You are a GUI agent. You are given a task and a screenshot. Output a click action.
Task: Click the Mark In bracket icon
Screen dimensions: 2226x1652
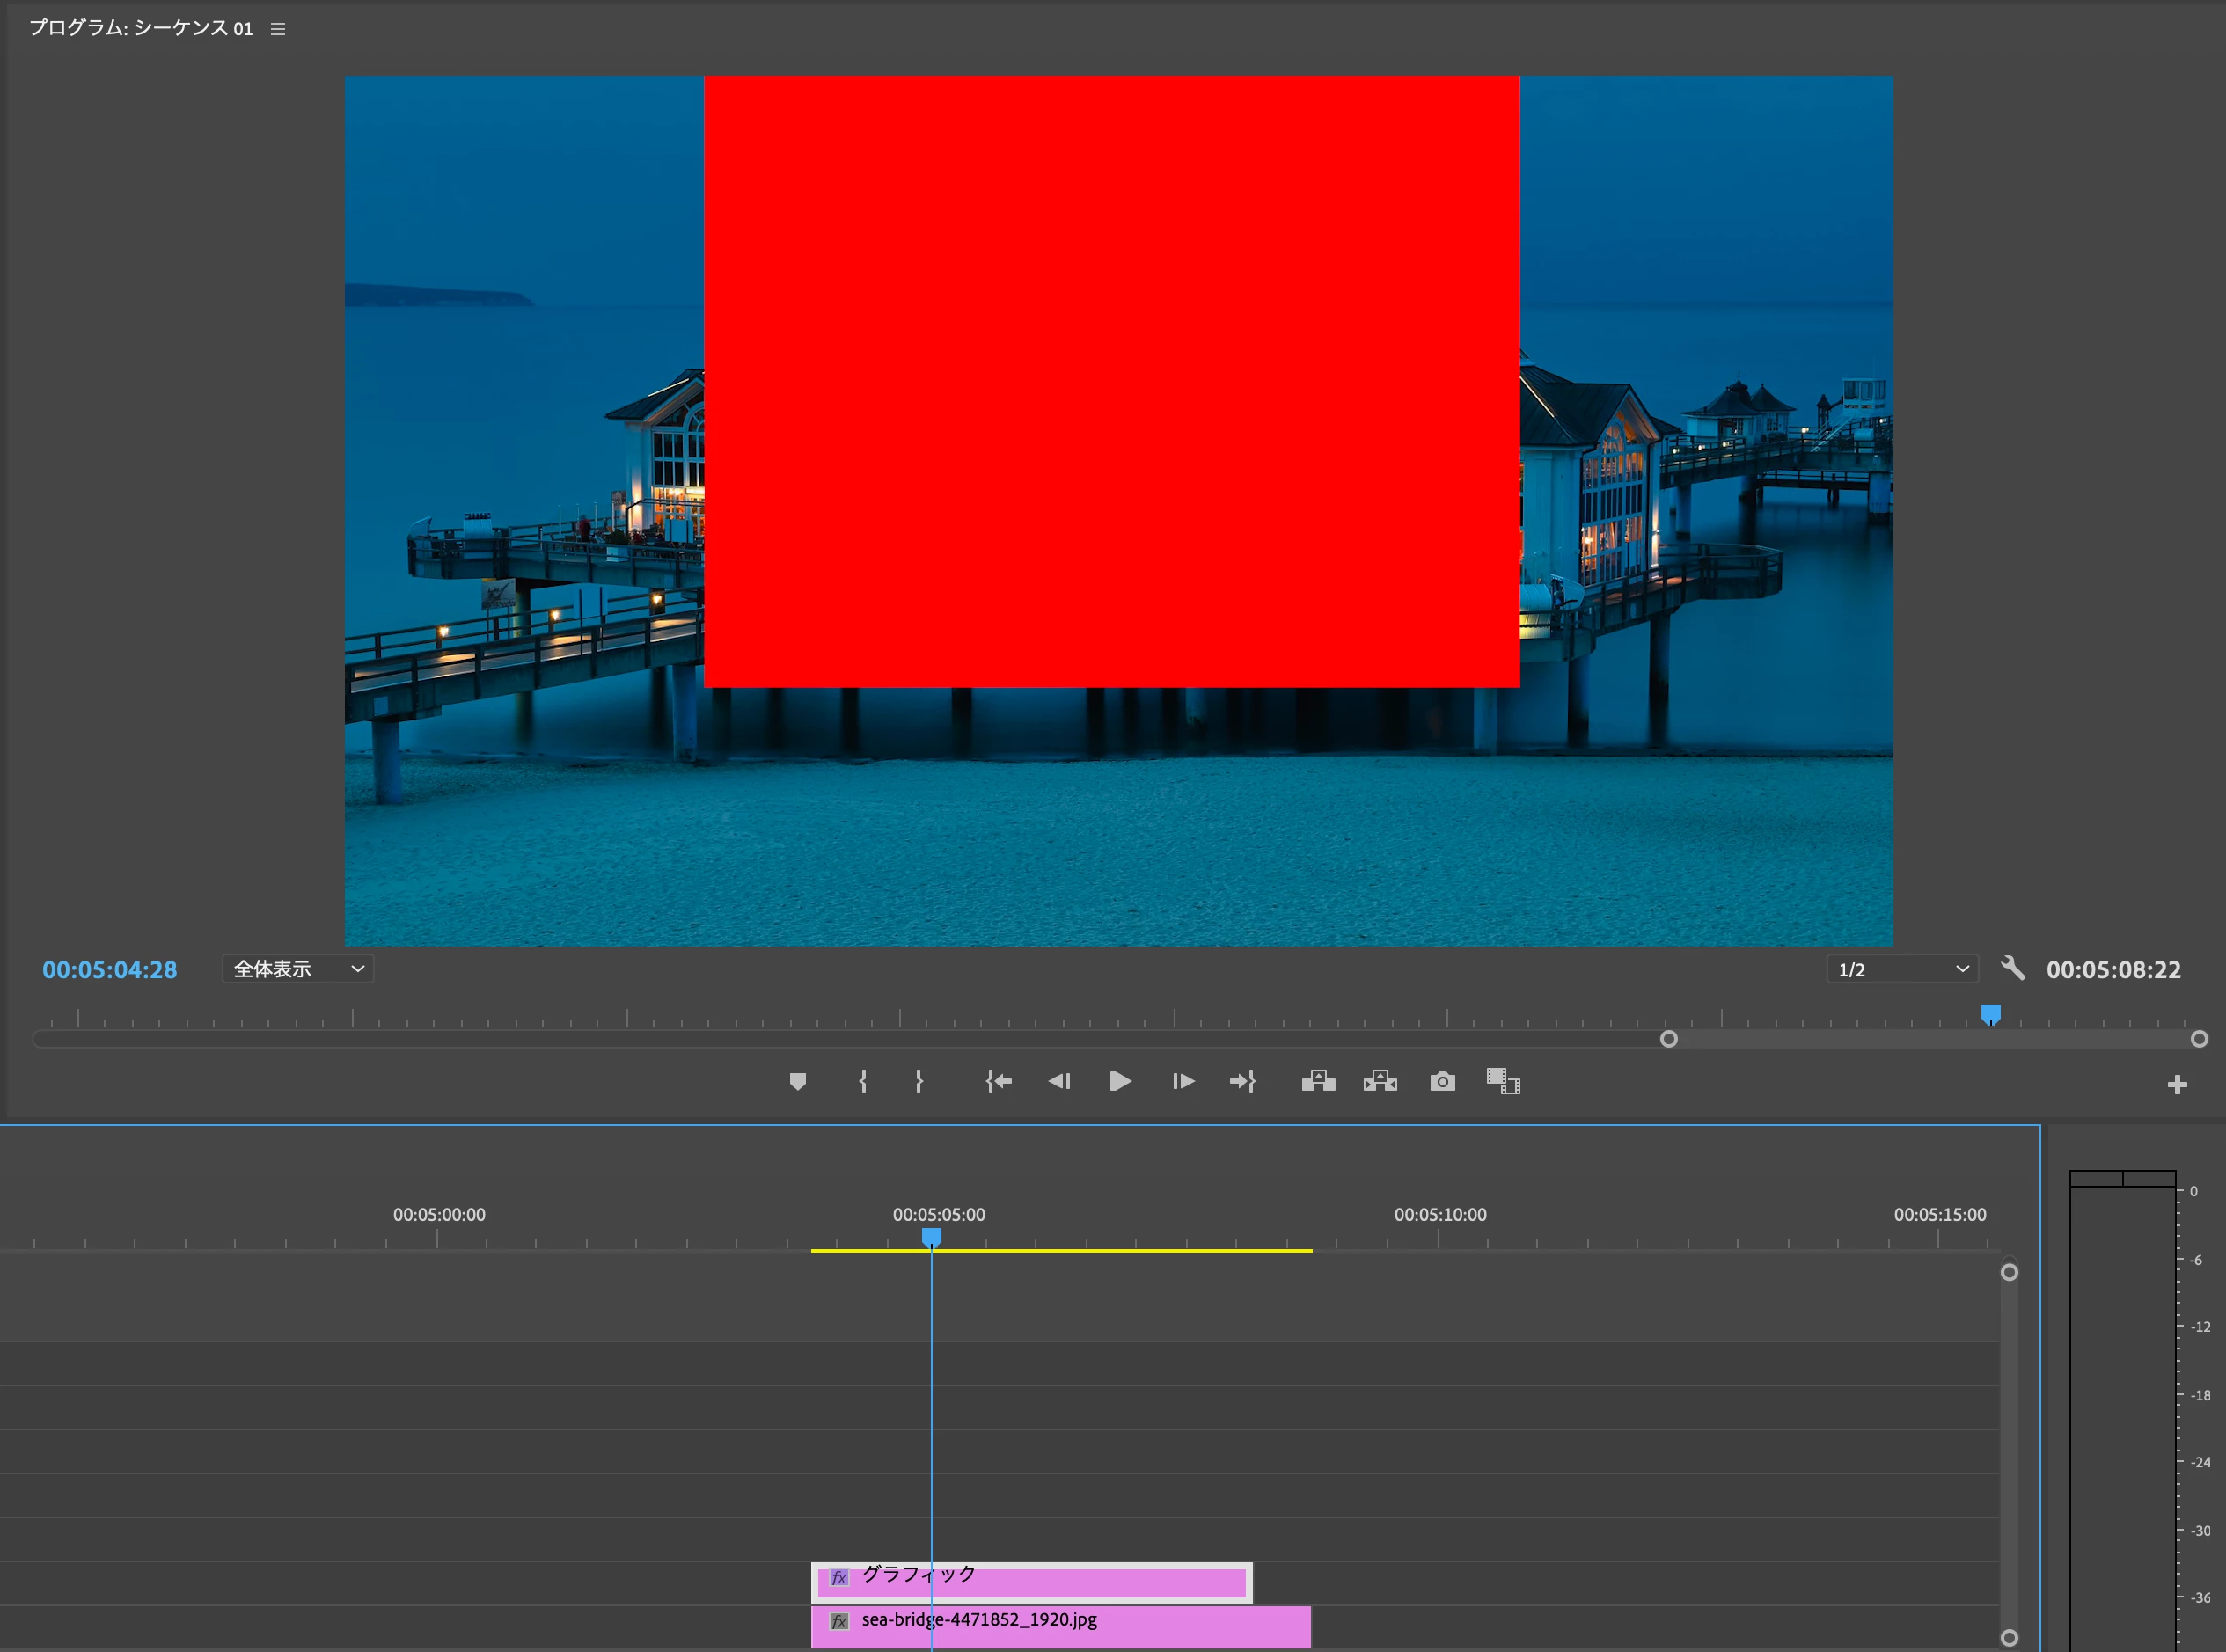[x=862, y=1081]
